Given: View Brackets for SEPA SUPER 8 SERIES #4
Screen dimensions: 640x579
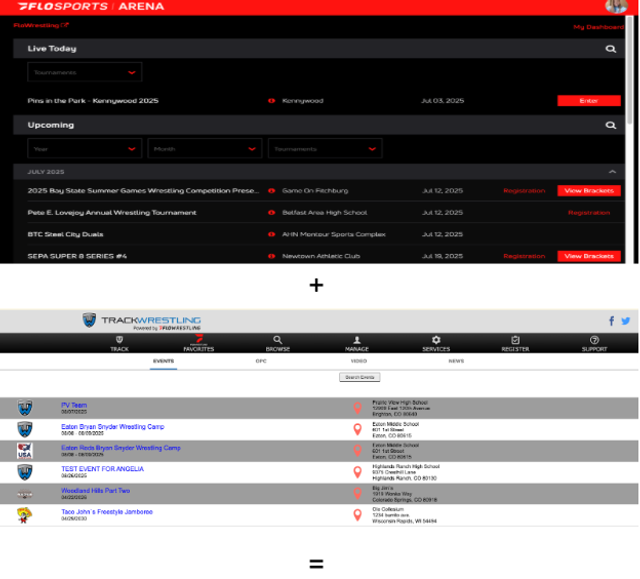Looking at the screenshot, I should click(589, 256).
